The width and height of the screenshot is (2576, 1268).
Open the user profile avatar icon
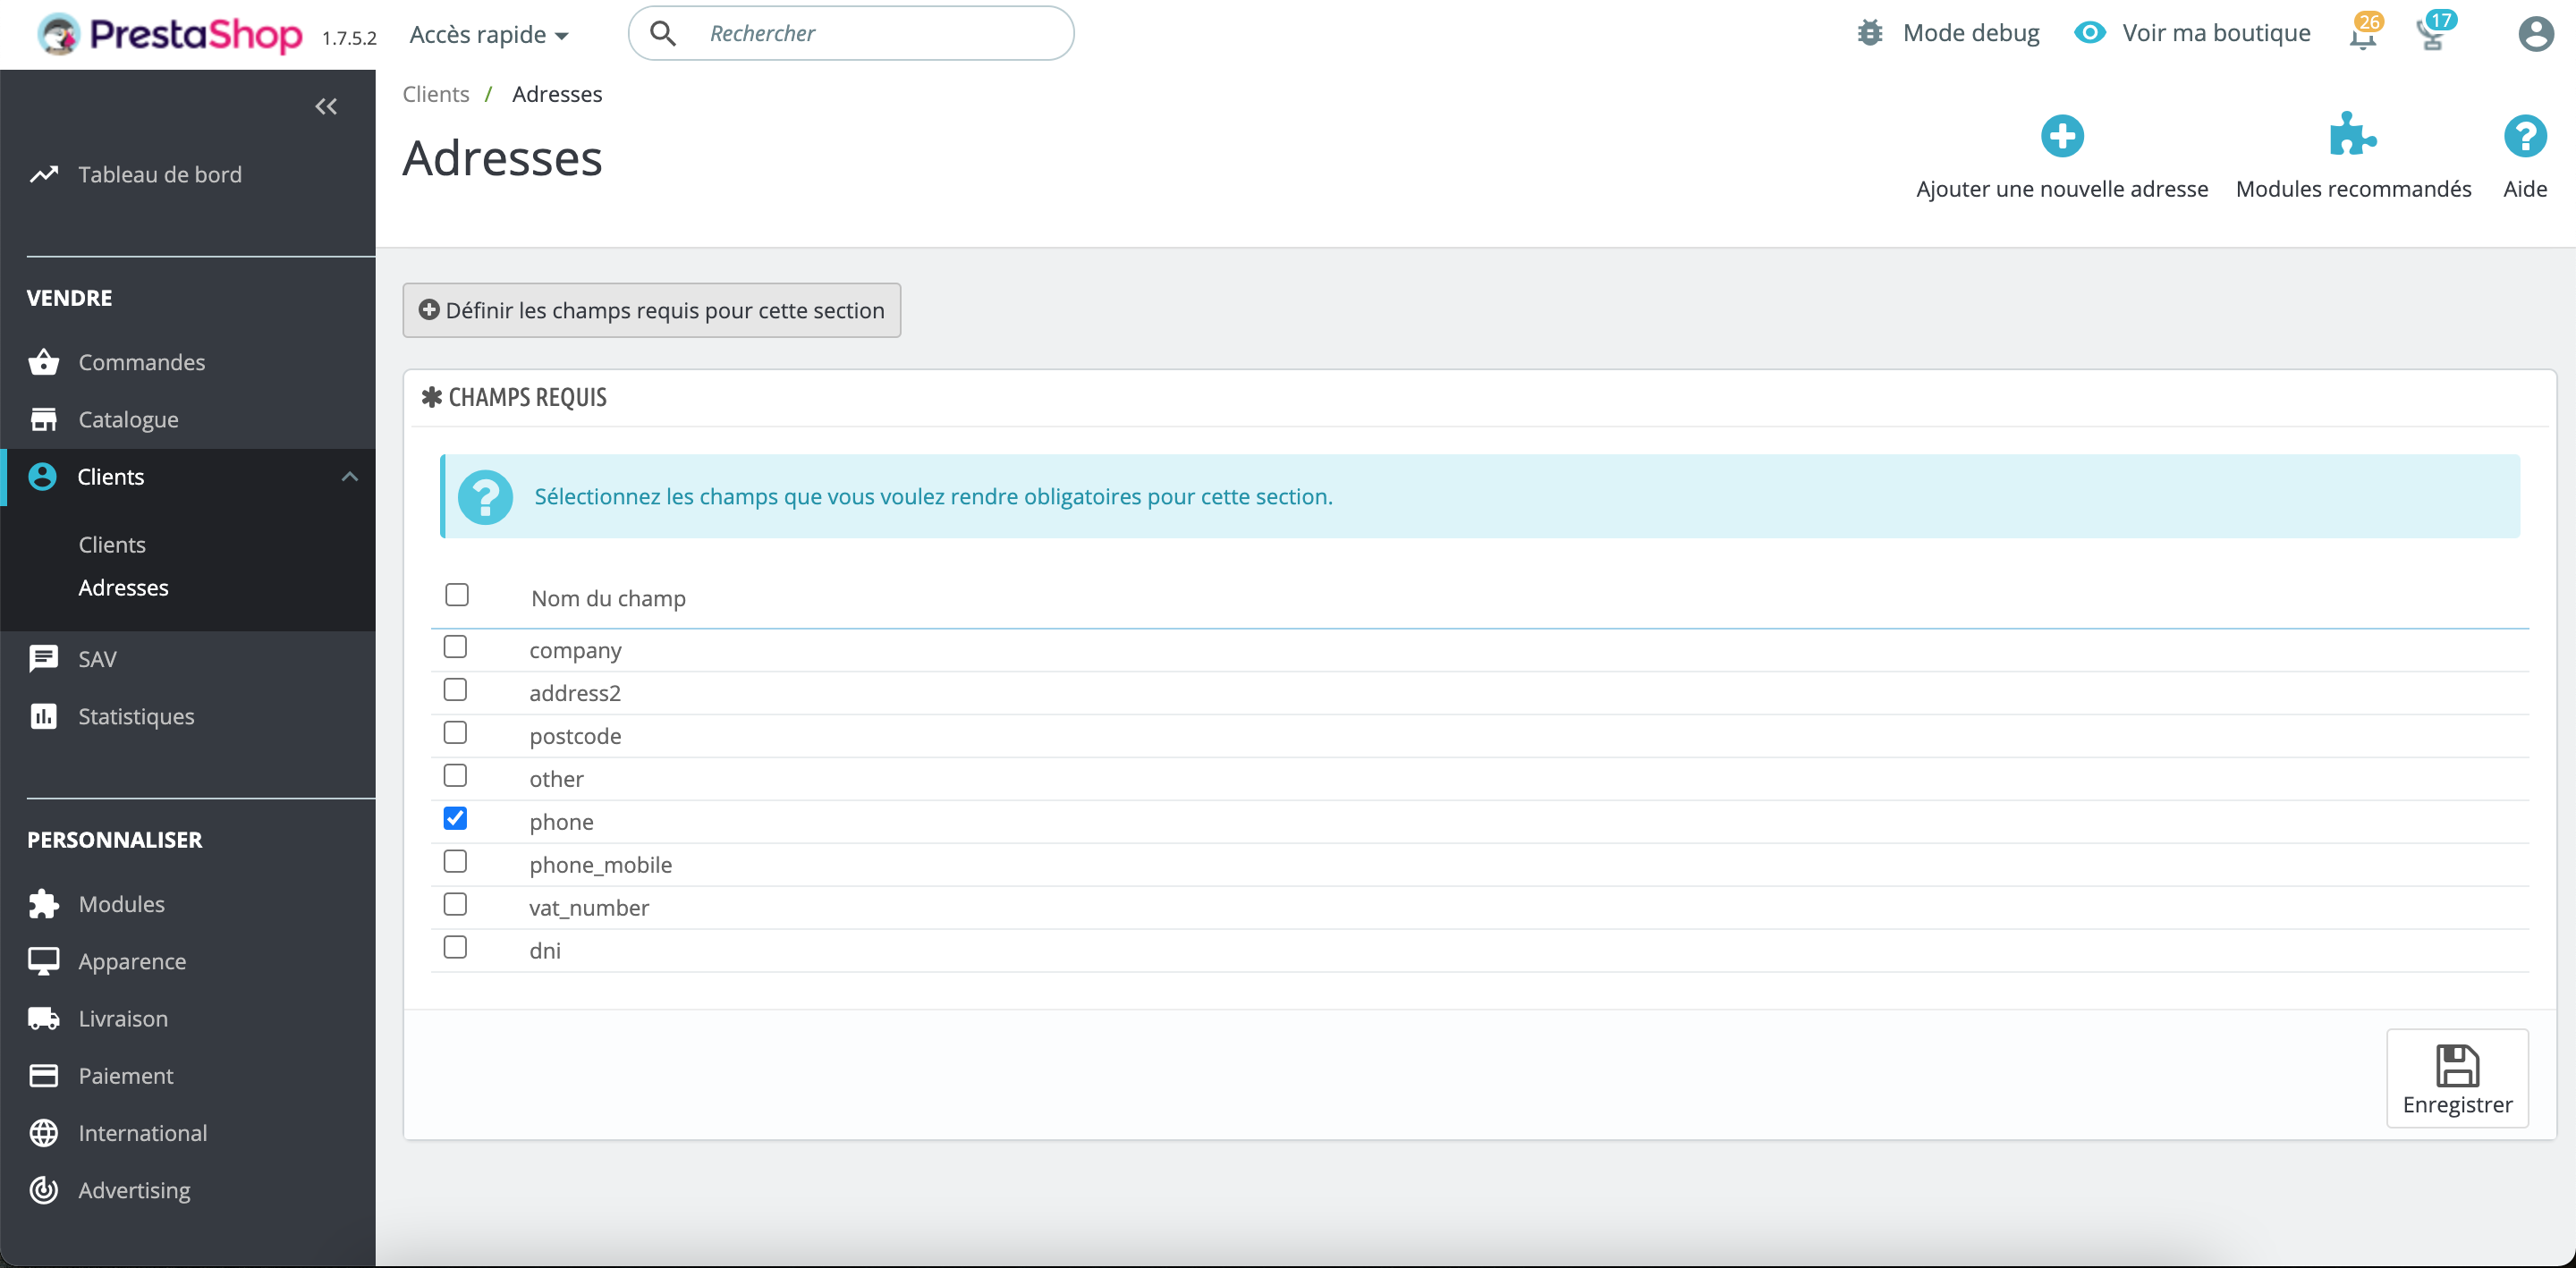[x=2534, y=34]
